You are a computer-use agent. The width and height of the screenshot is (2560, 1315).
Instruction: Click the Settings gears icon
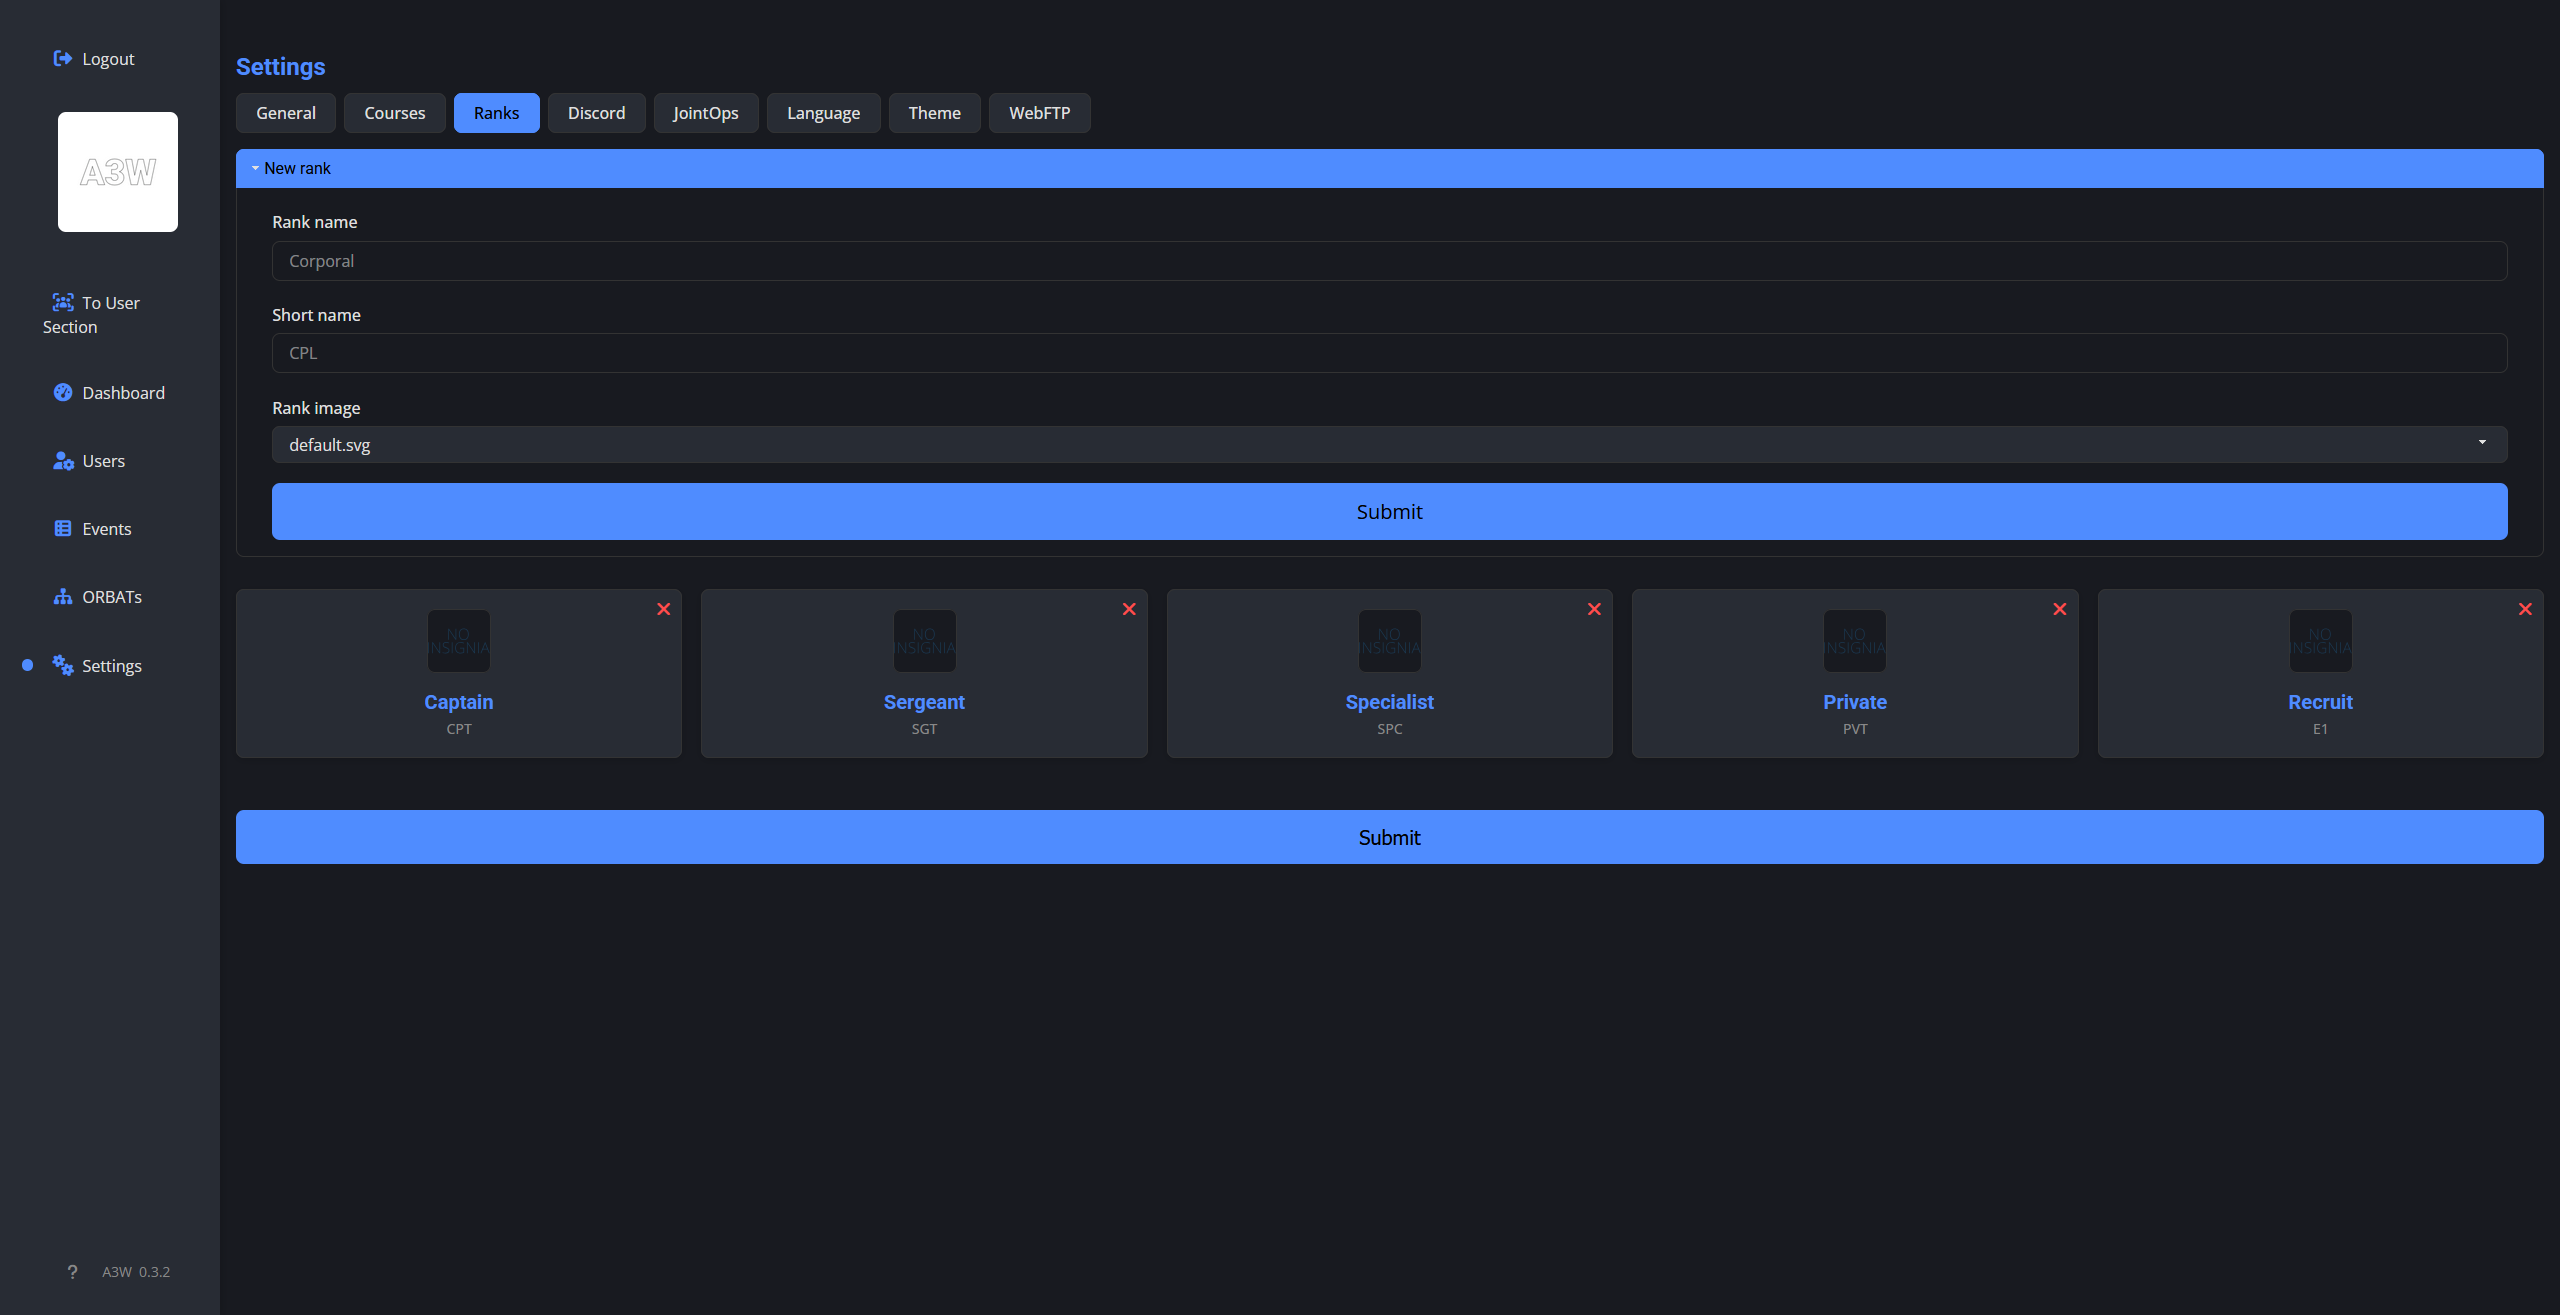point(62,665)
